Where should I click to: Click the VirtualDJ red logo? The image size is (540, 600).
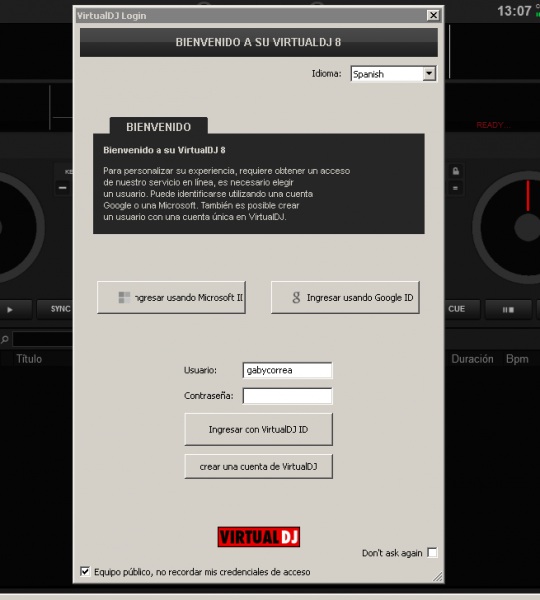click(259, 537)
